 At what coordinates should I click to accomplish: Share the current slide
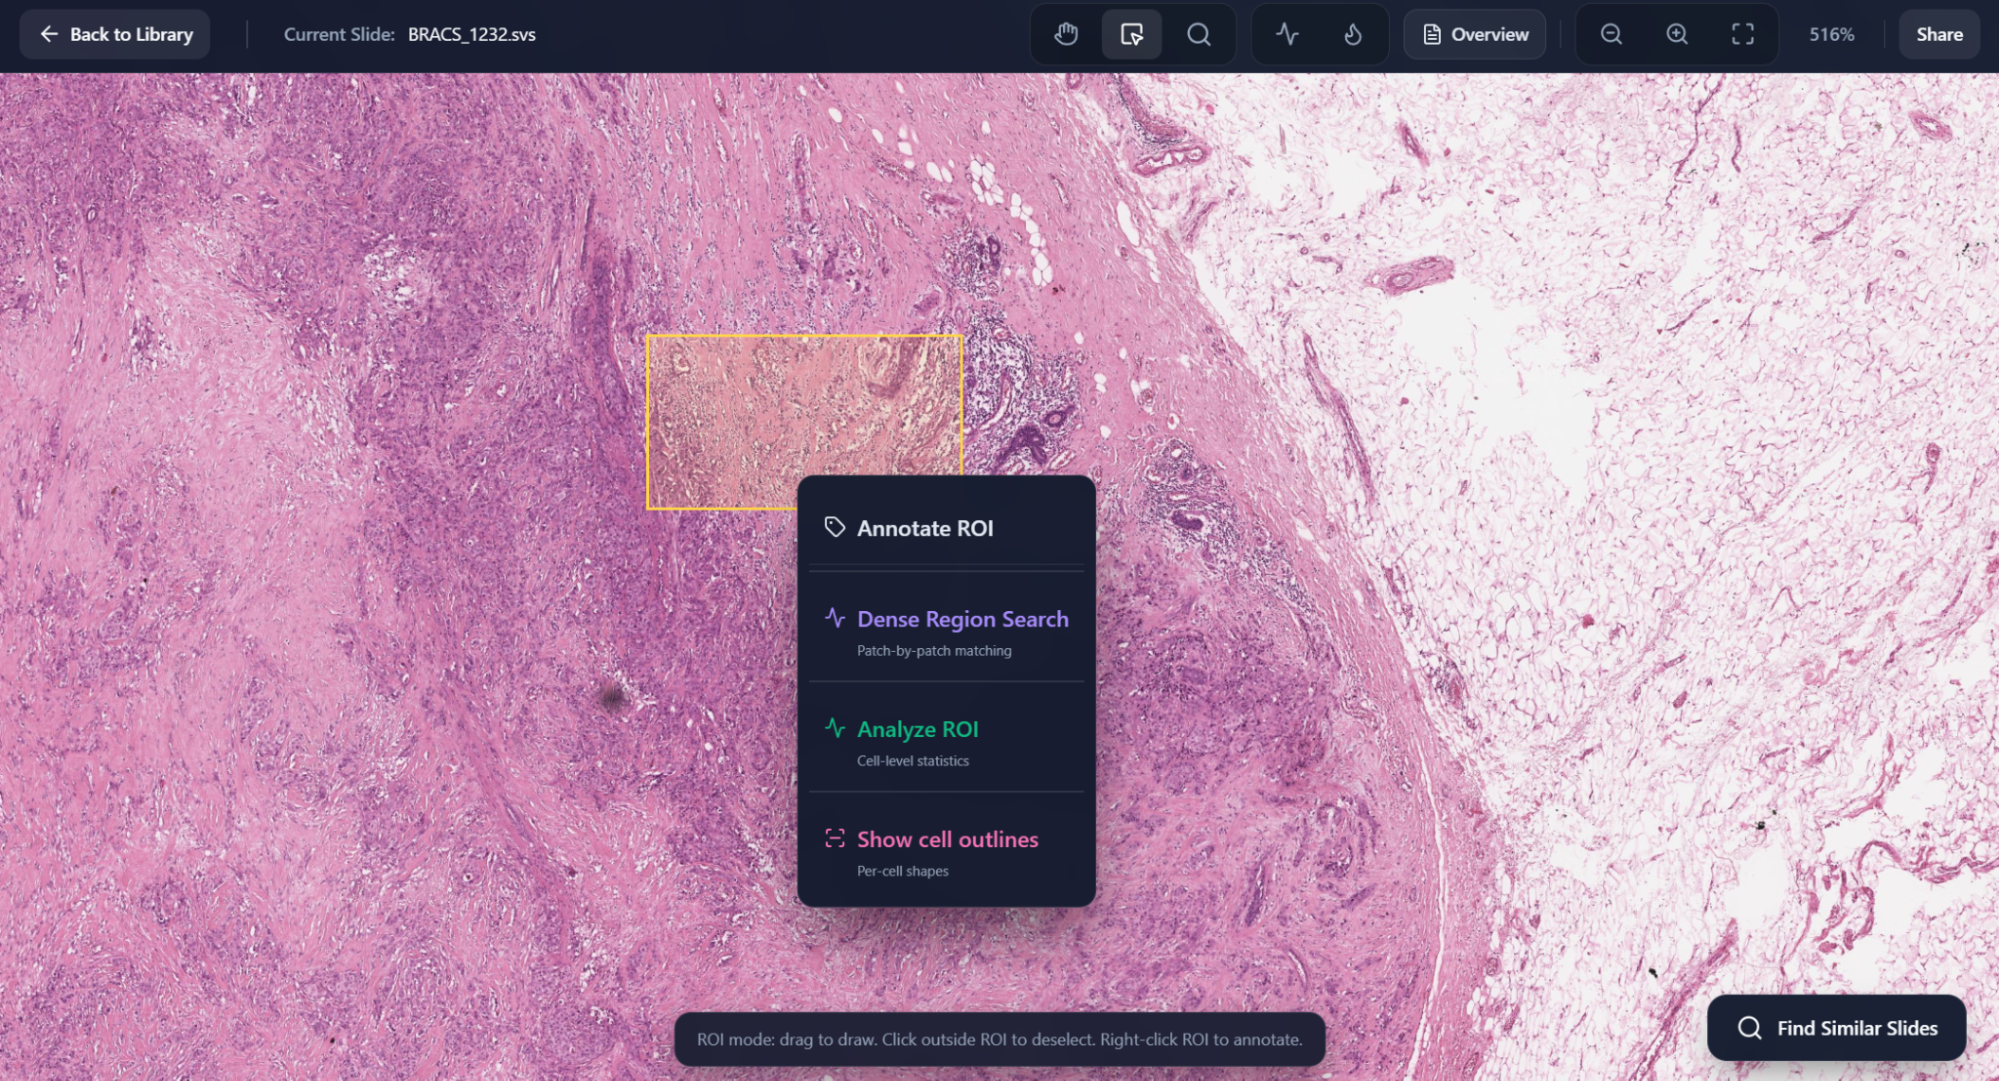pos(1939,34)
